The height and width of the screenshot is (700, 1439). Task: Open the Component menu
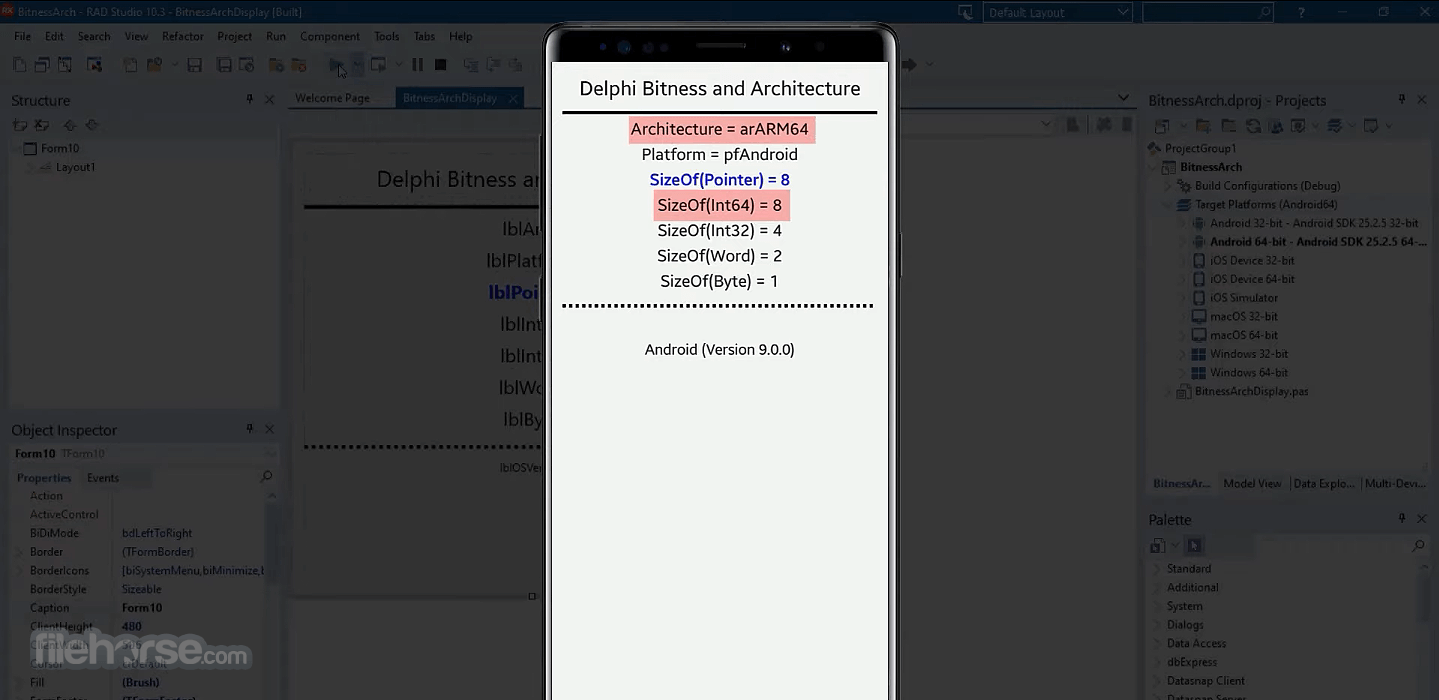(x=330, y=36)
